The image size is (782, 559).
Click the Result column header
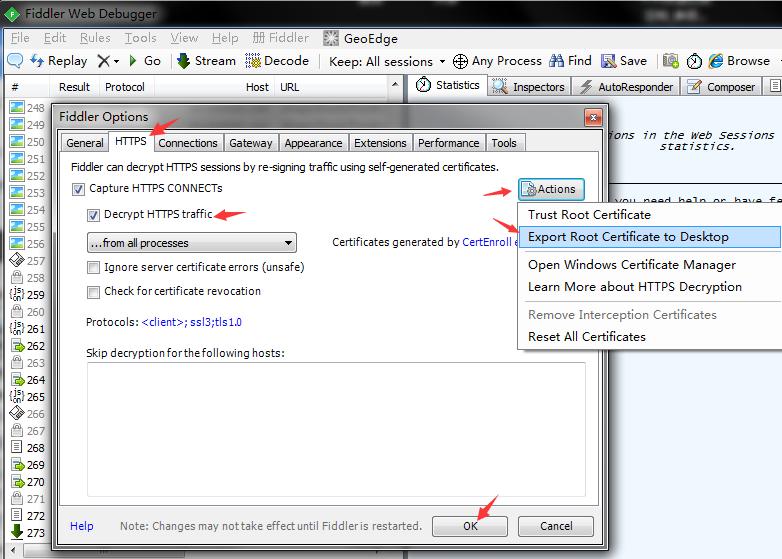74,87
